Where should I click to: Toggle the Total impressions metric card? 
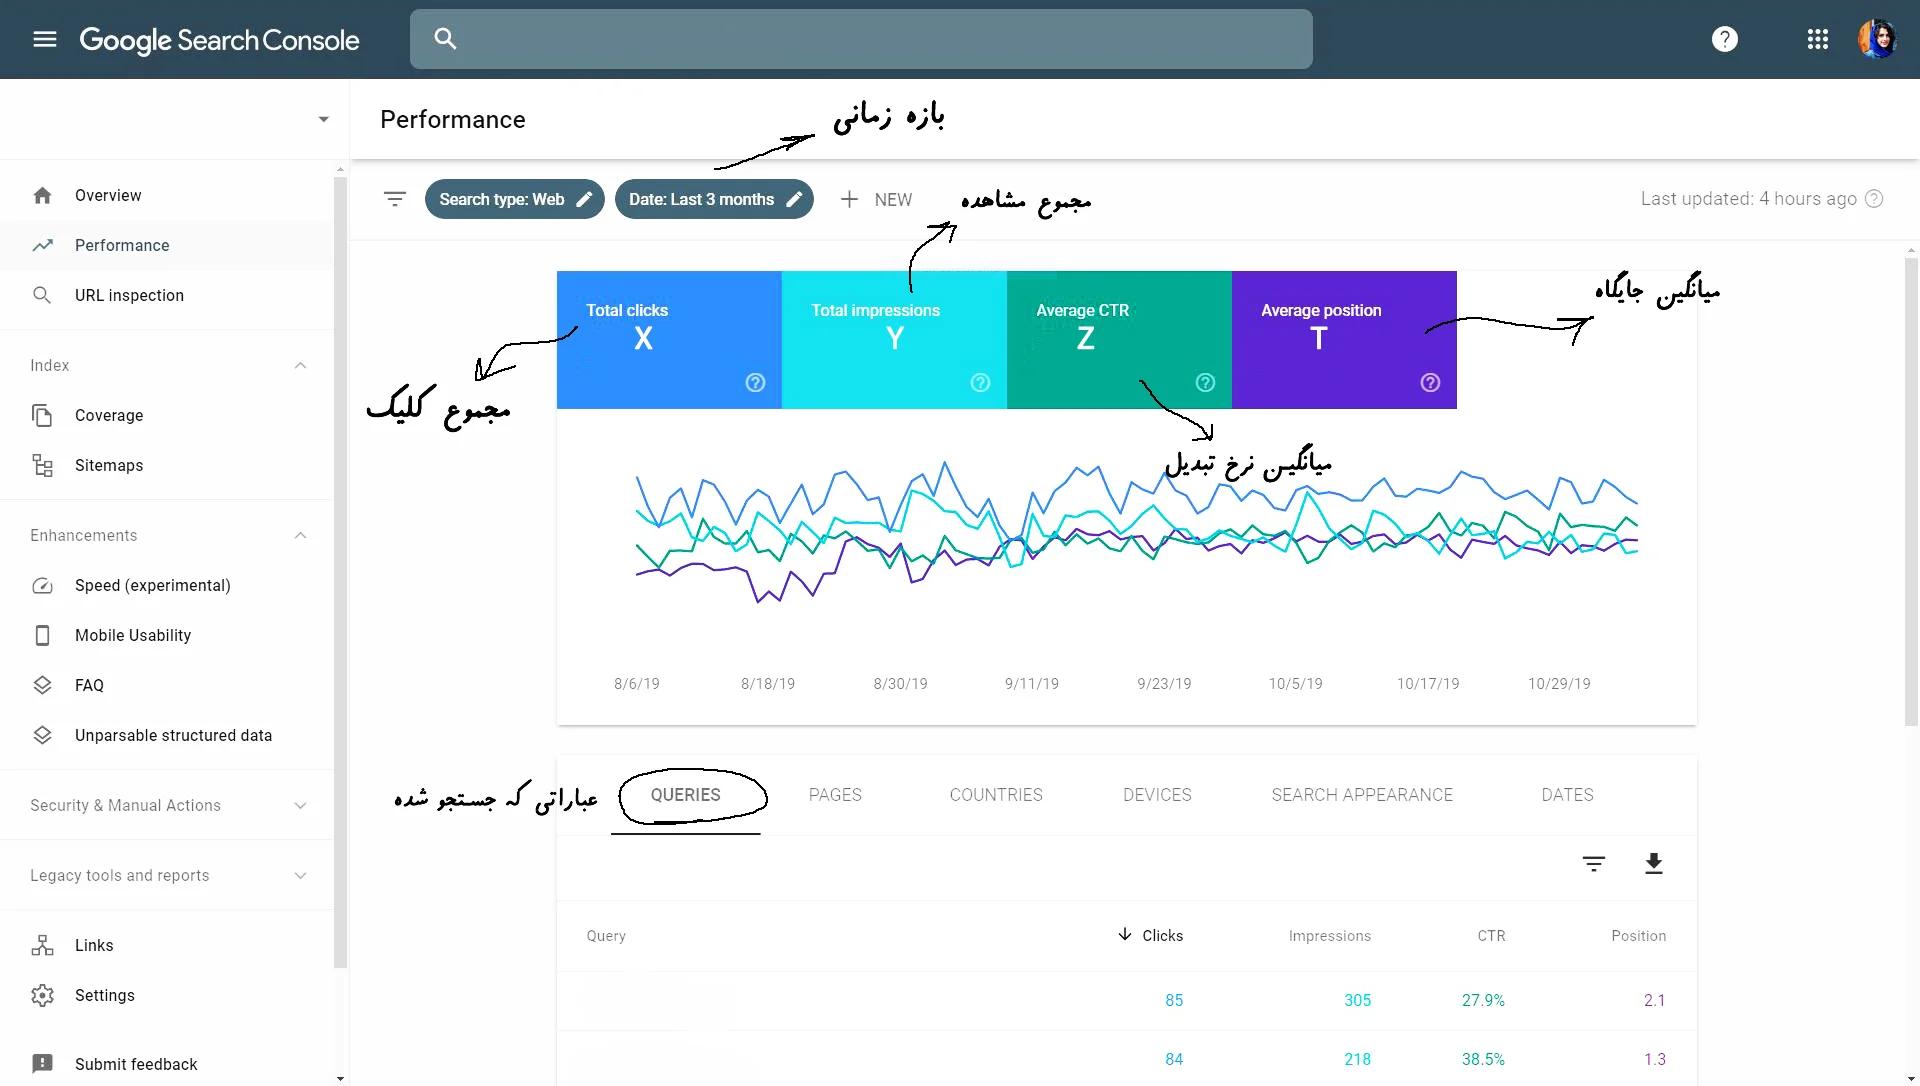893,340
